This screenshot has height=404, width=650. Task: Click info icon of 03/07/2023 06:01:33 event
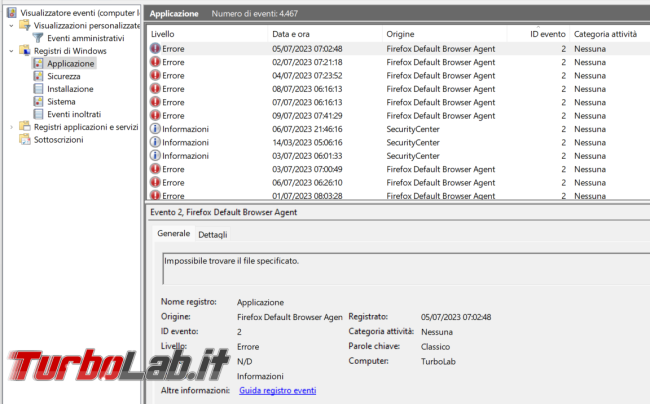click(155, 156)
